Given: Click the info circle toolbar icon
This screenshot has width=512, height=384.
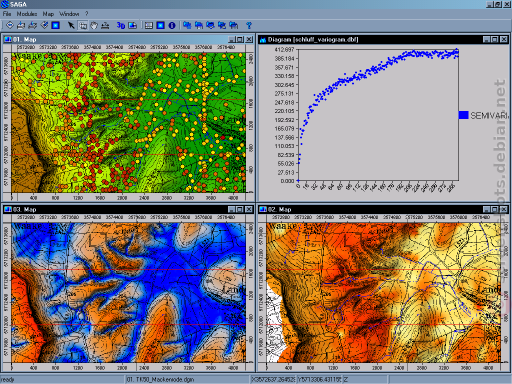Looking at the screenshot, I should [x=172, y=25].
